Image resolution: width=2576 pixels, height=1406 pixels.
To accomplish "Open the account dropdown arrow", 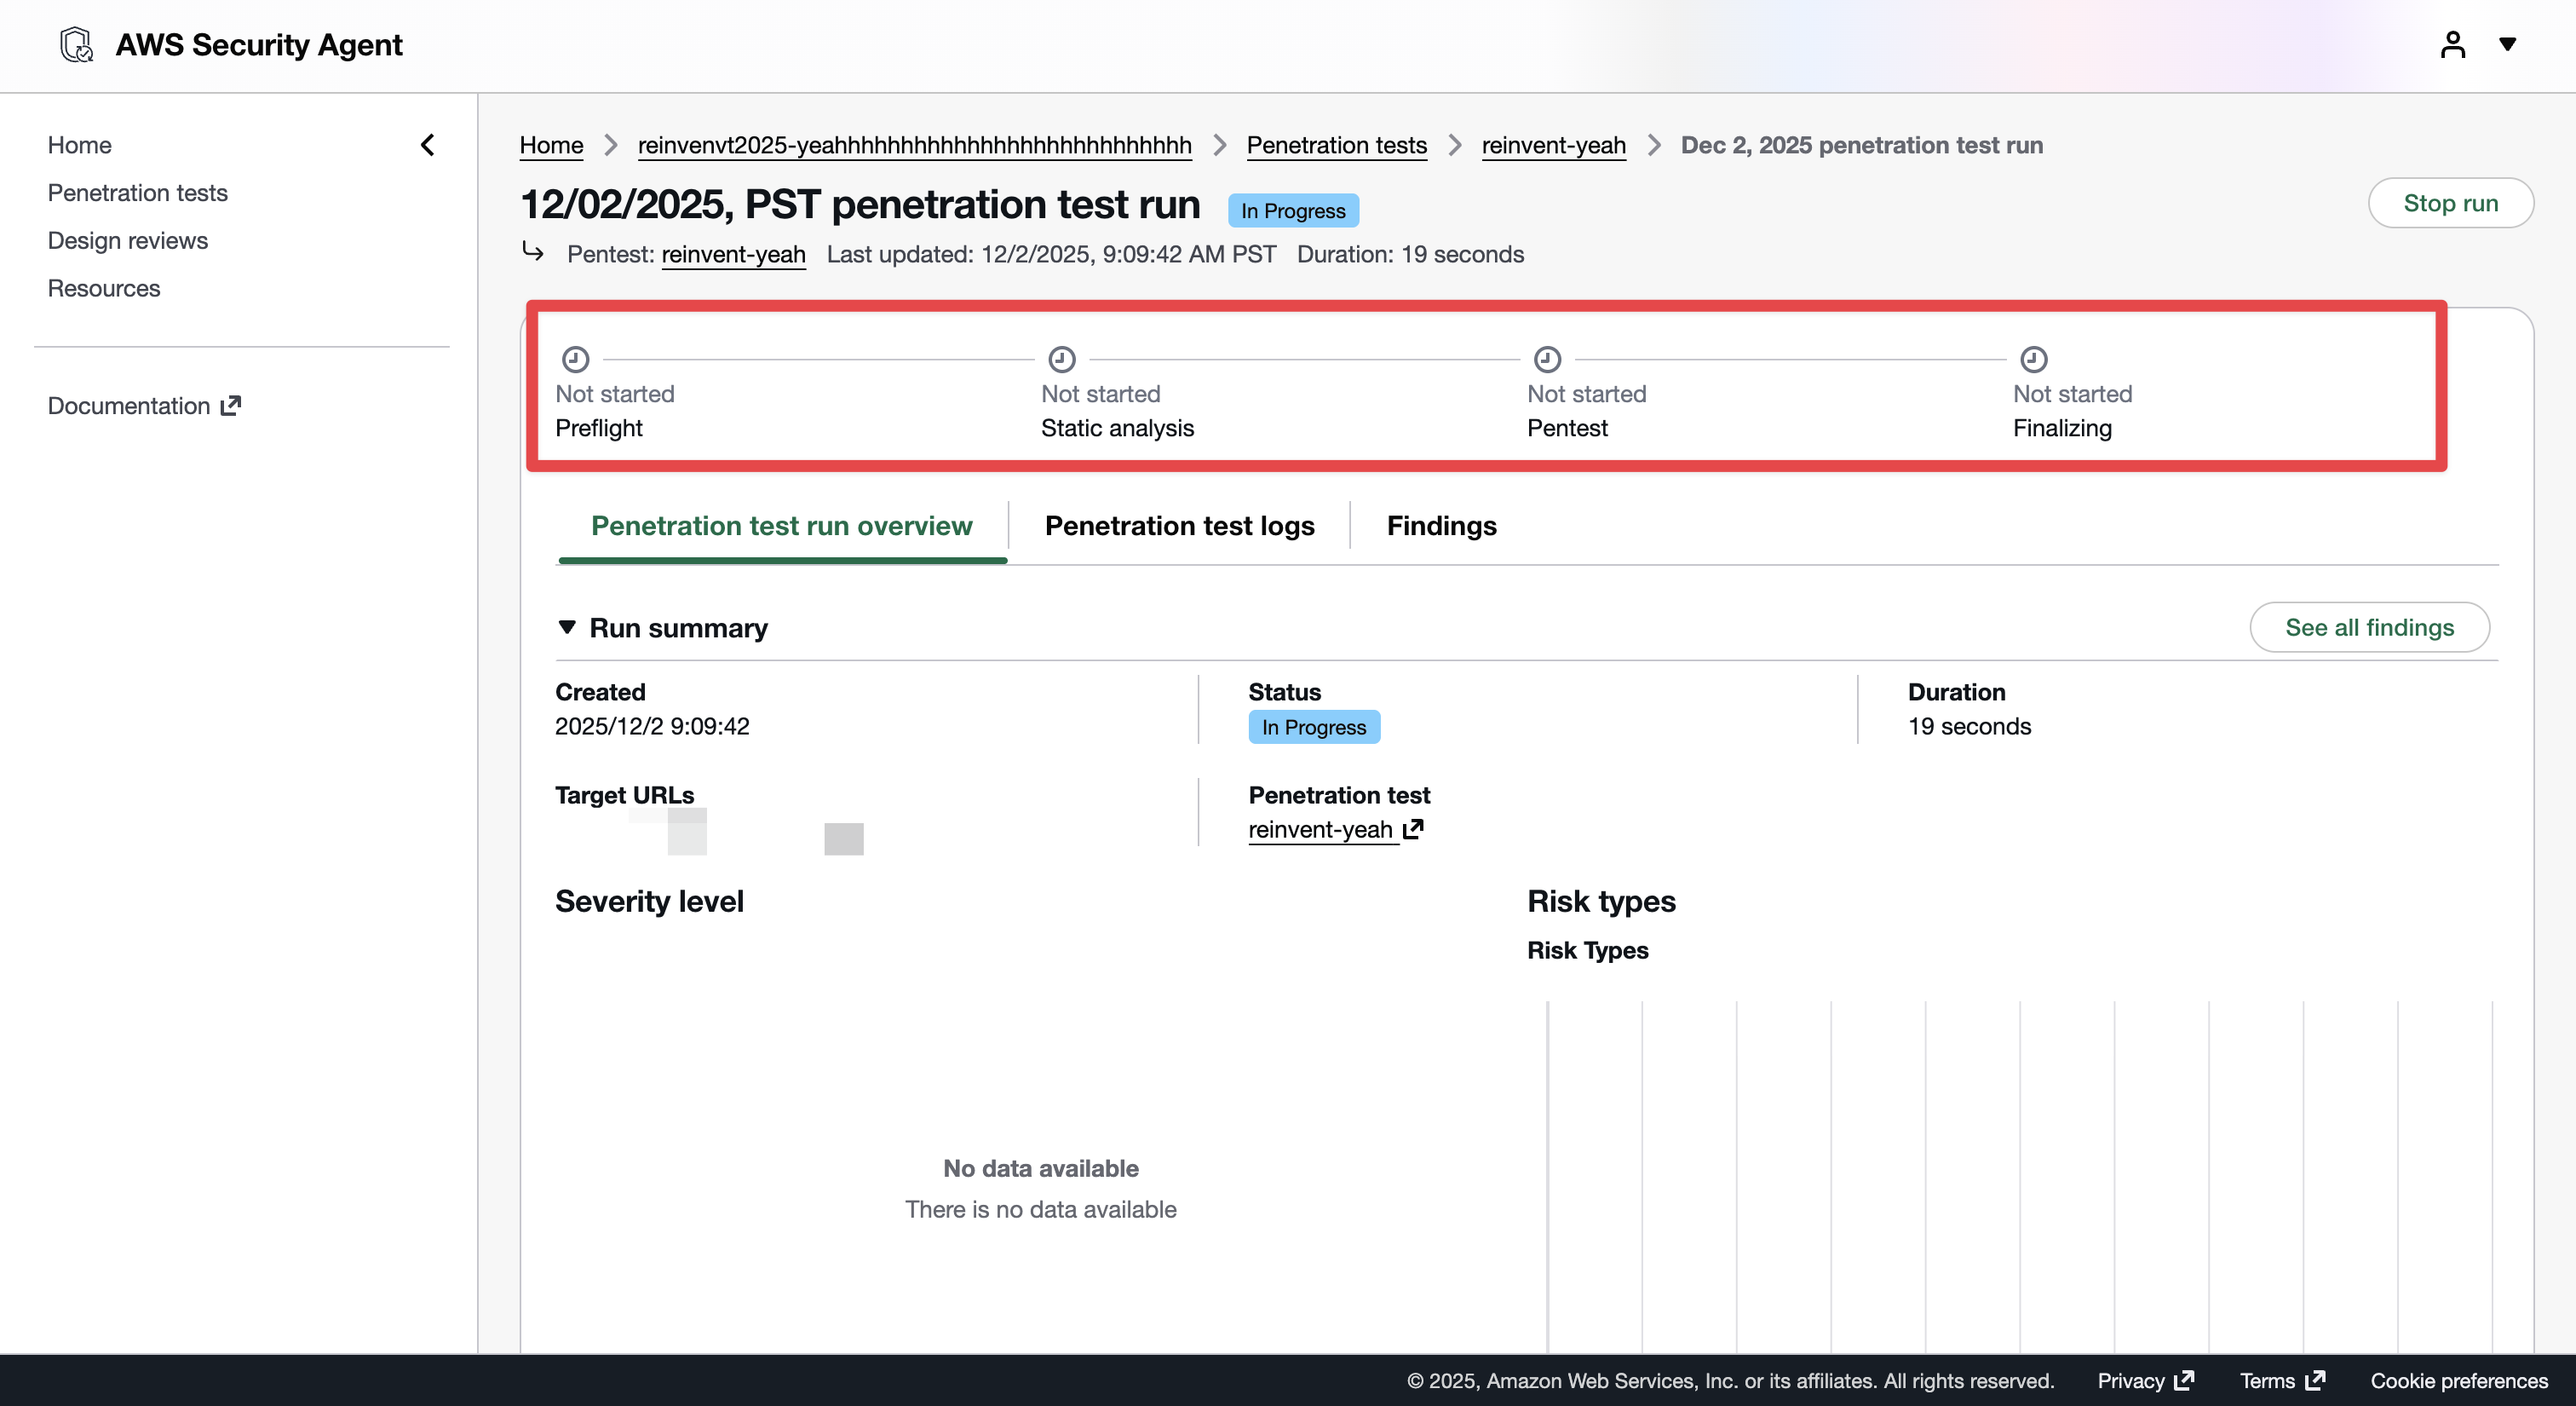I will [2507, 44].
